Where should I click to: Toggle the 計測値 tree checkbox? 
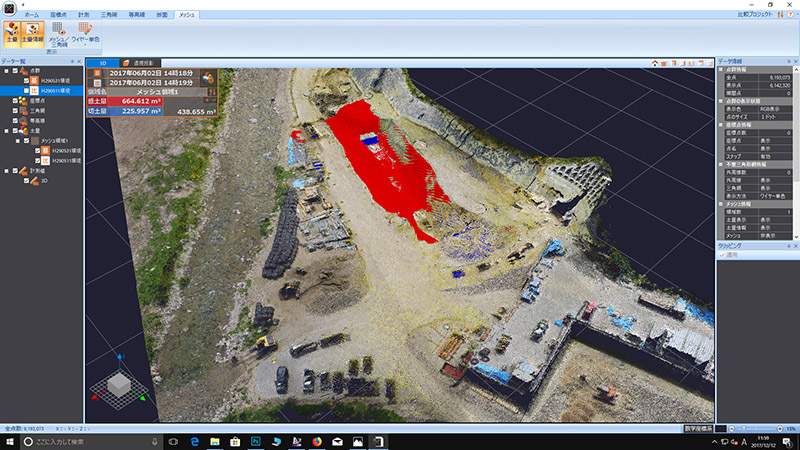coord(15,171)
